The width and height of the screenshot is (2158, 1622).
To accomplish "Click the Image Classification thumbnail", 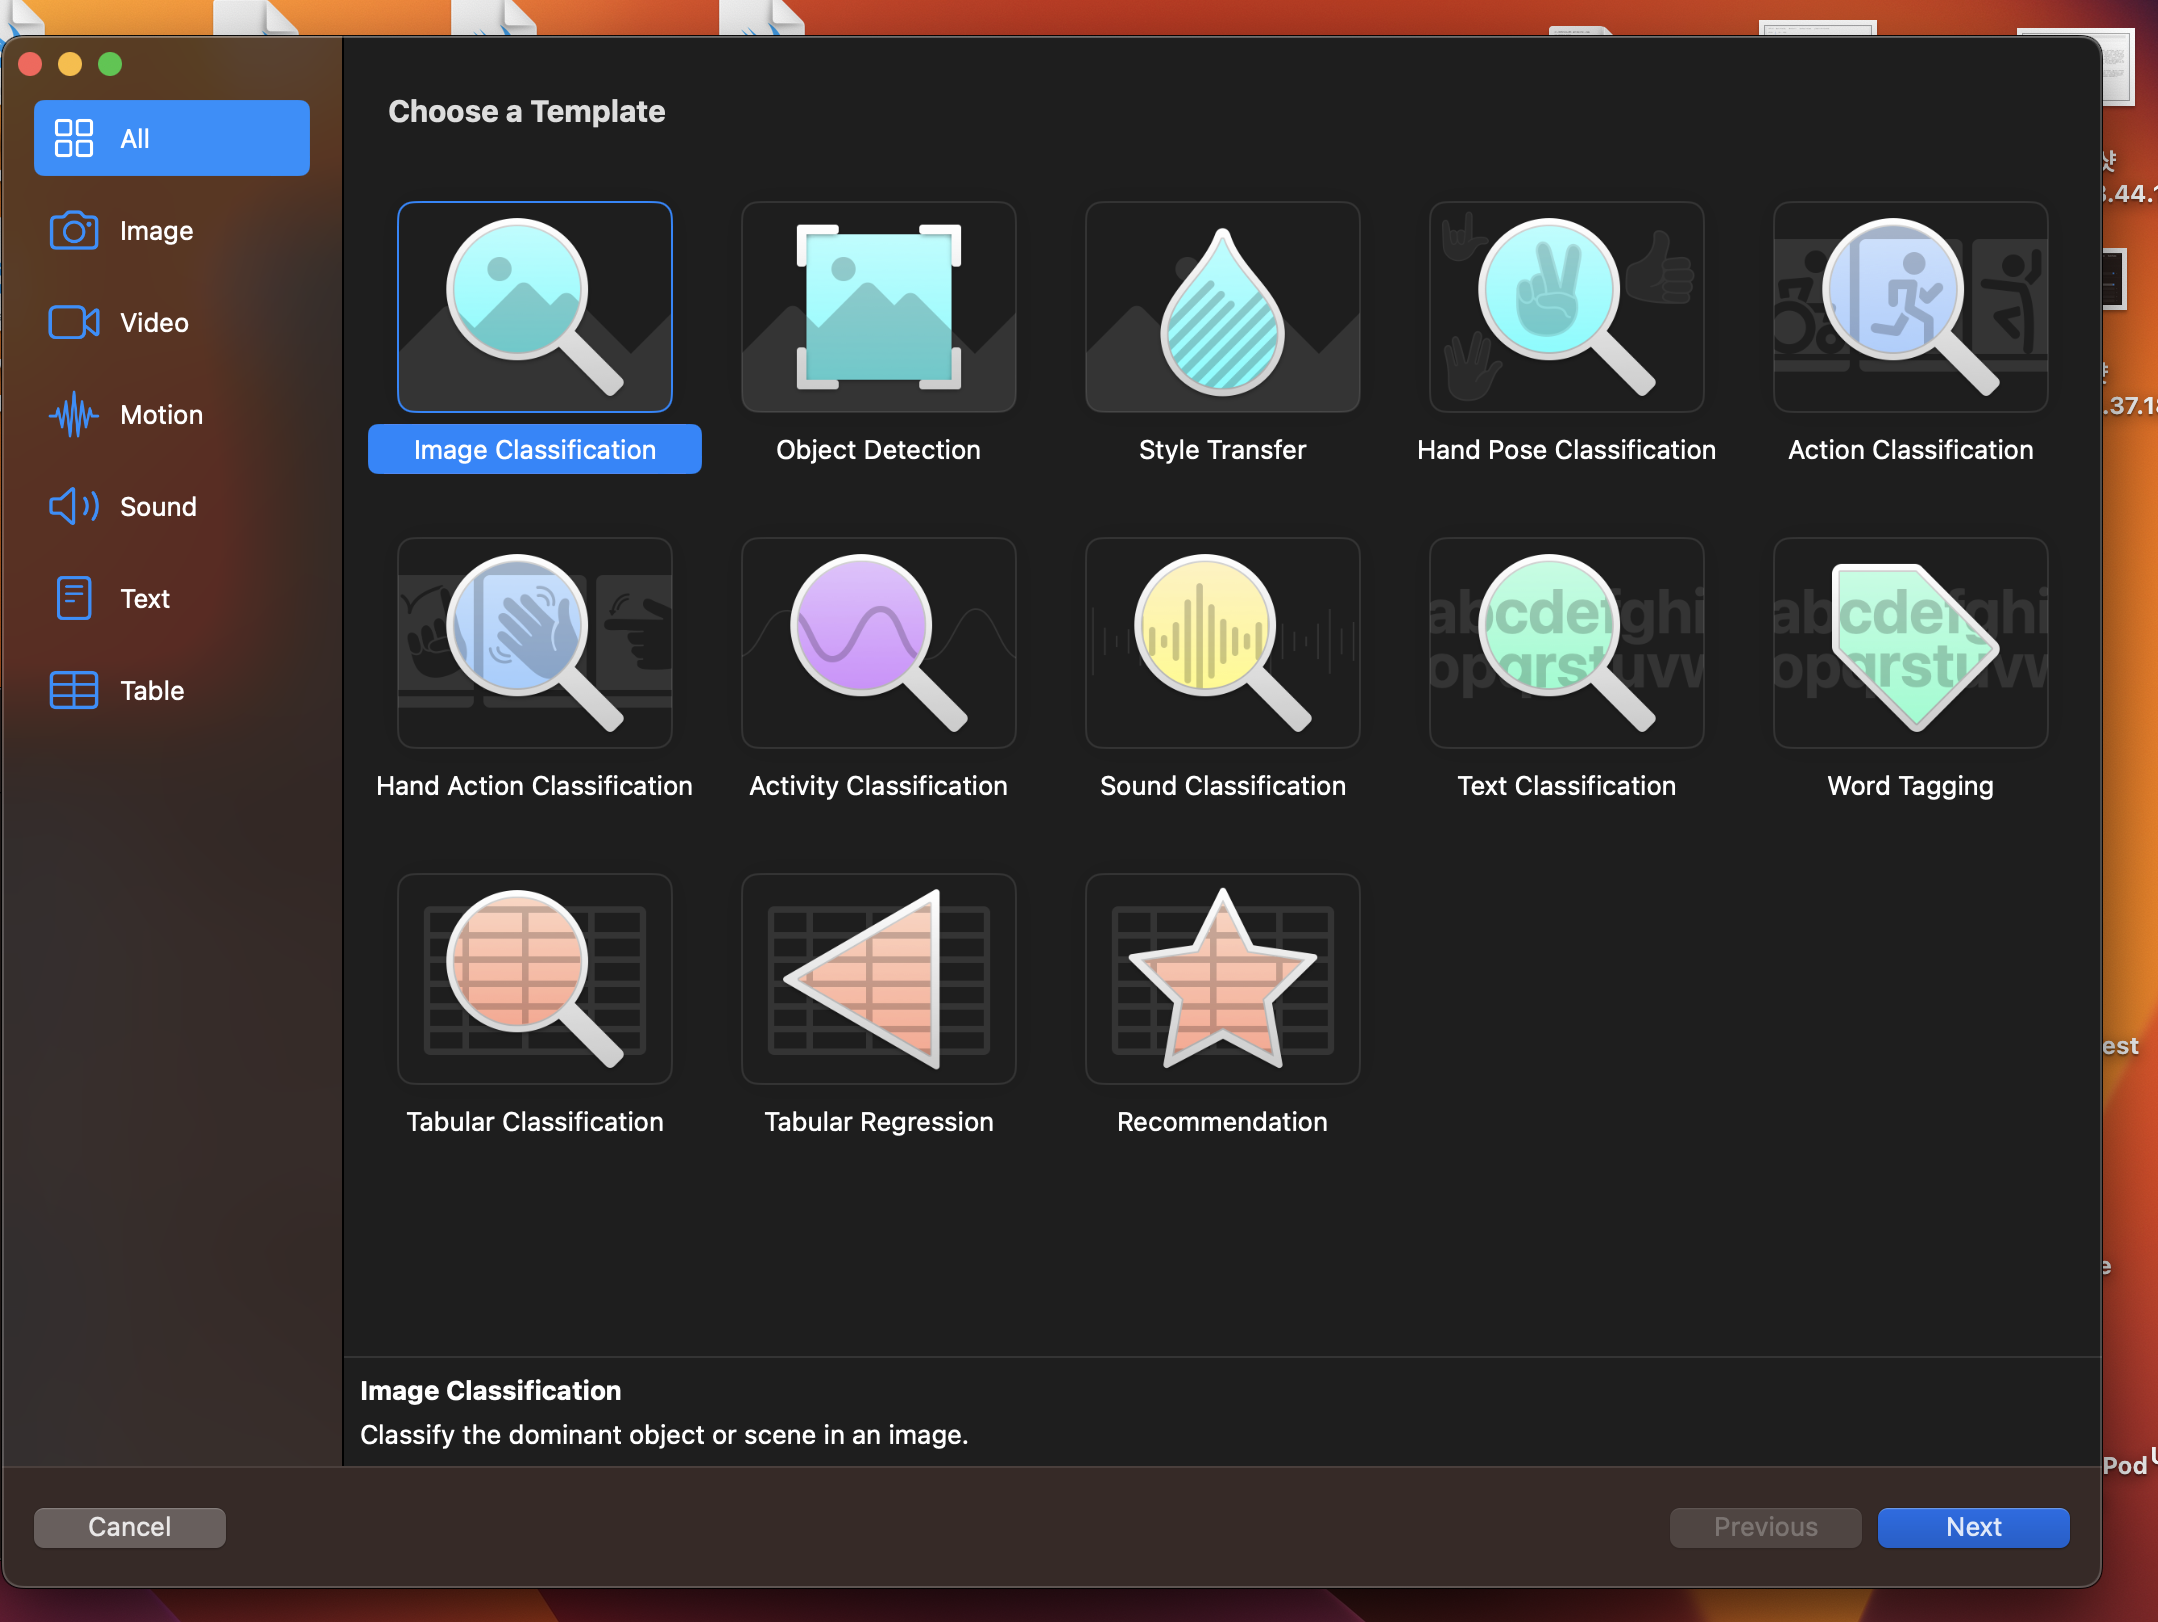I will click(534, 307).
